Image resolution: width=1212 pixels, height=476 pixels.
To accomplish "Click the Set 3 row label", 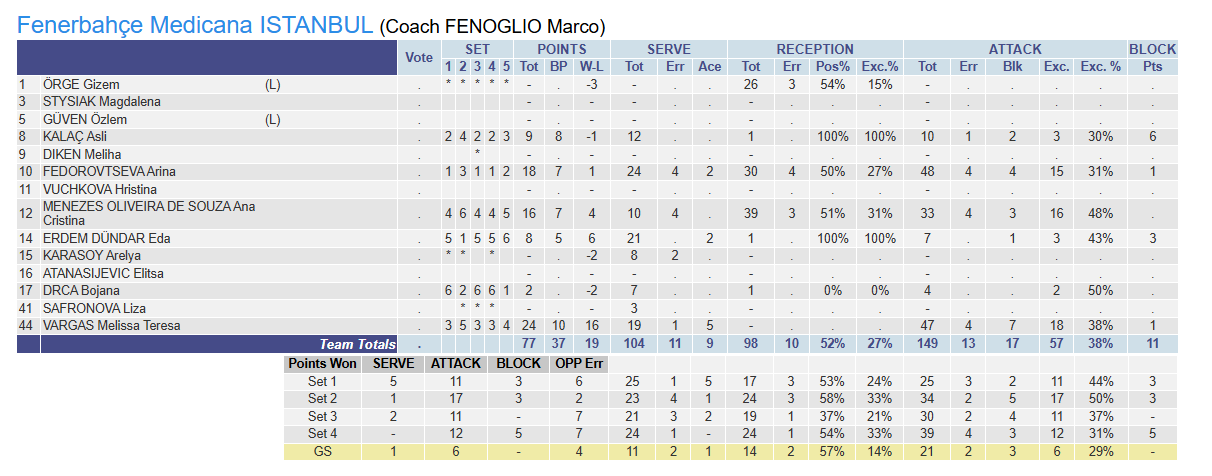I will [322, 416].
